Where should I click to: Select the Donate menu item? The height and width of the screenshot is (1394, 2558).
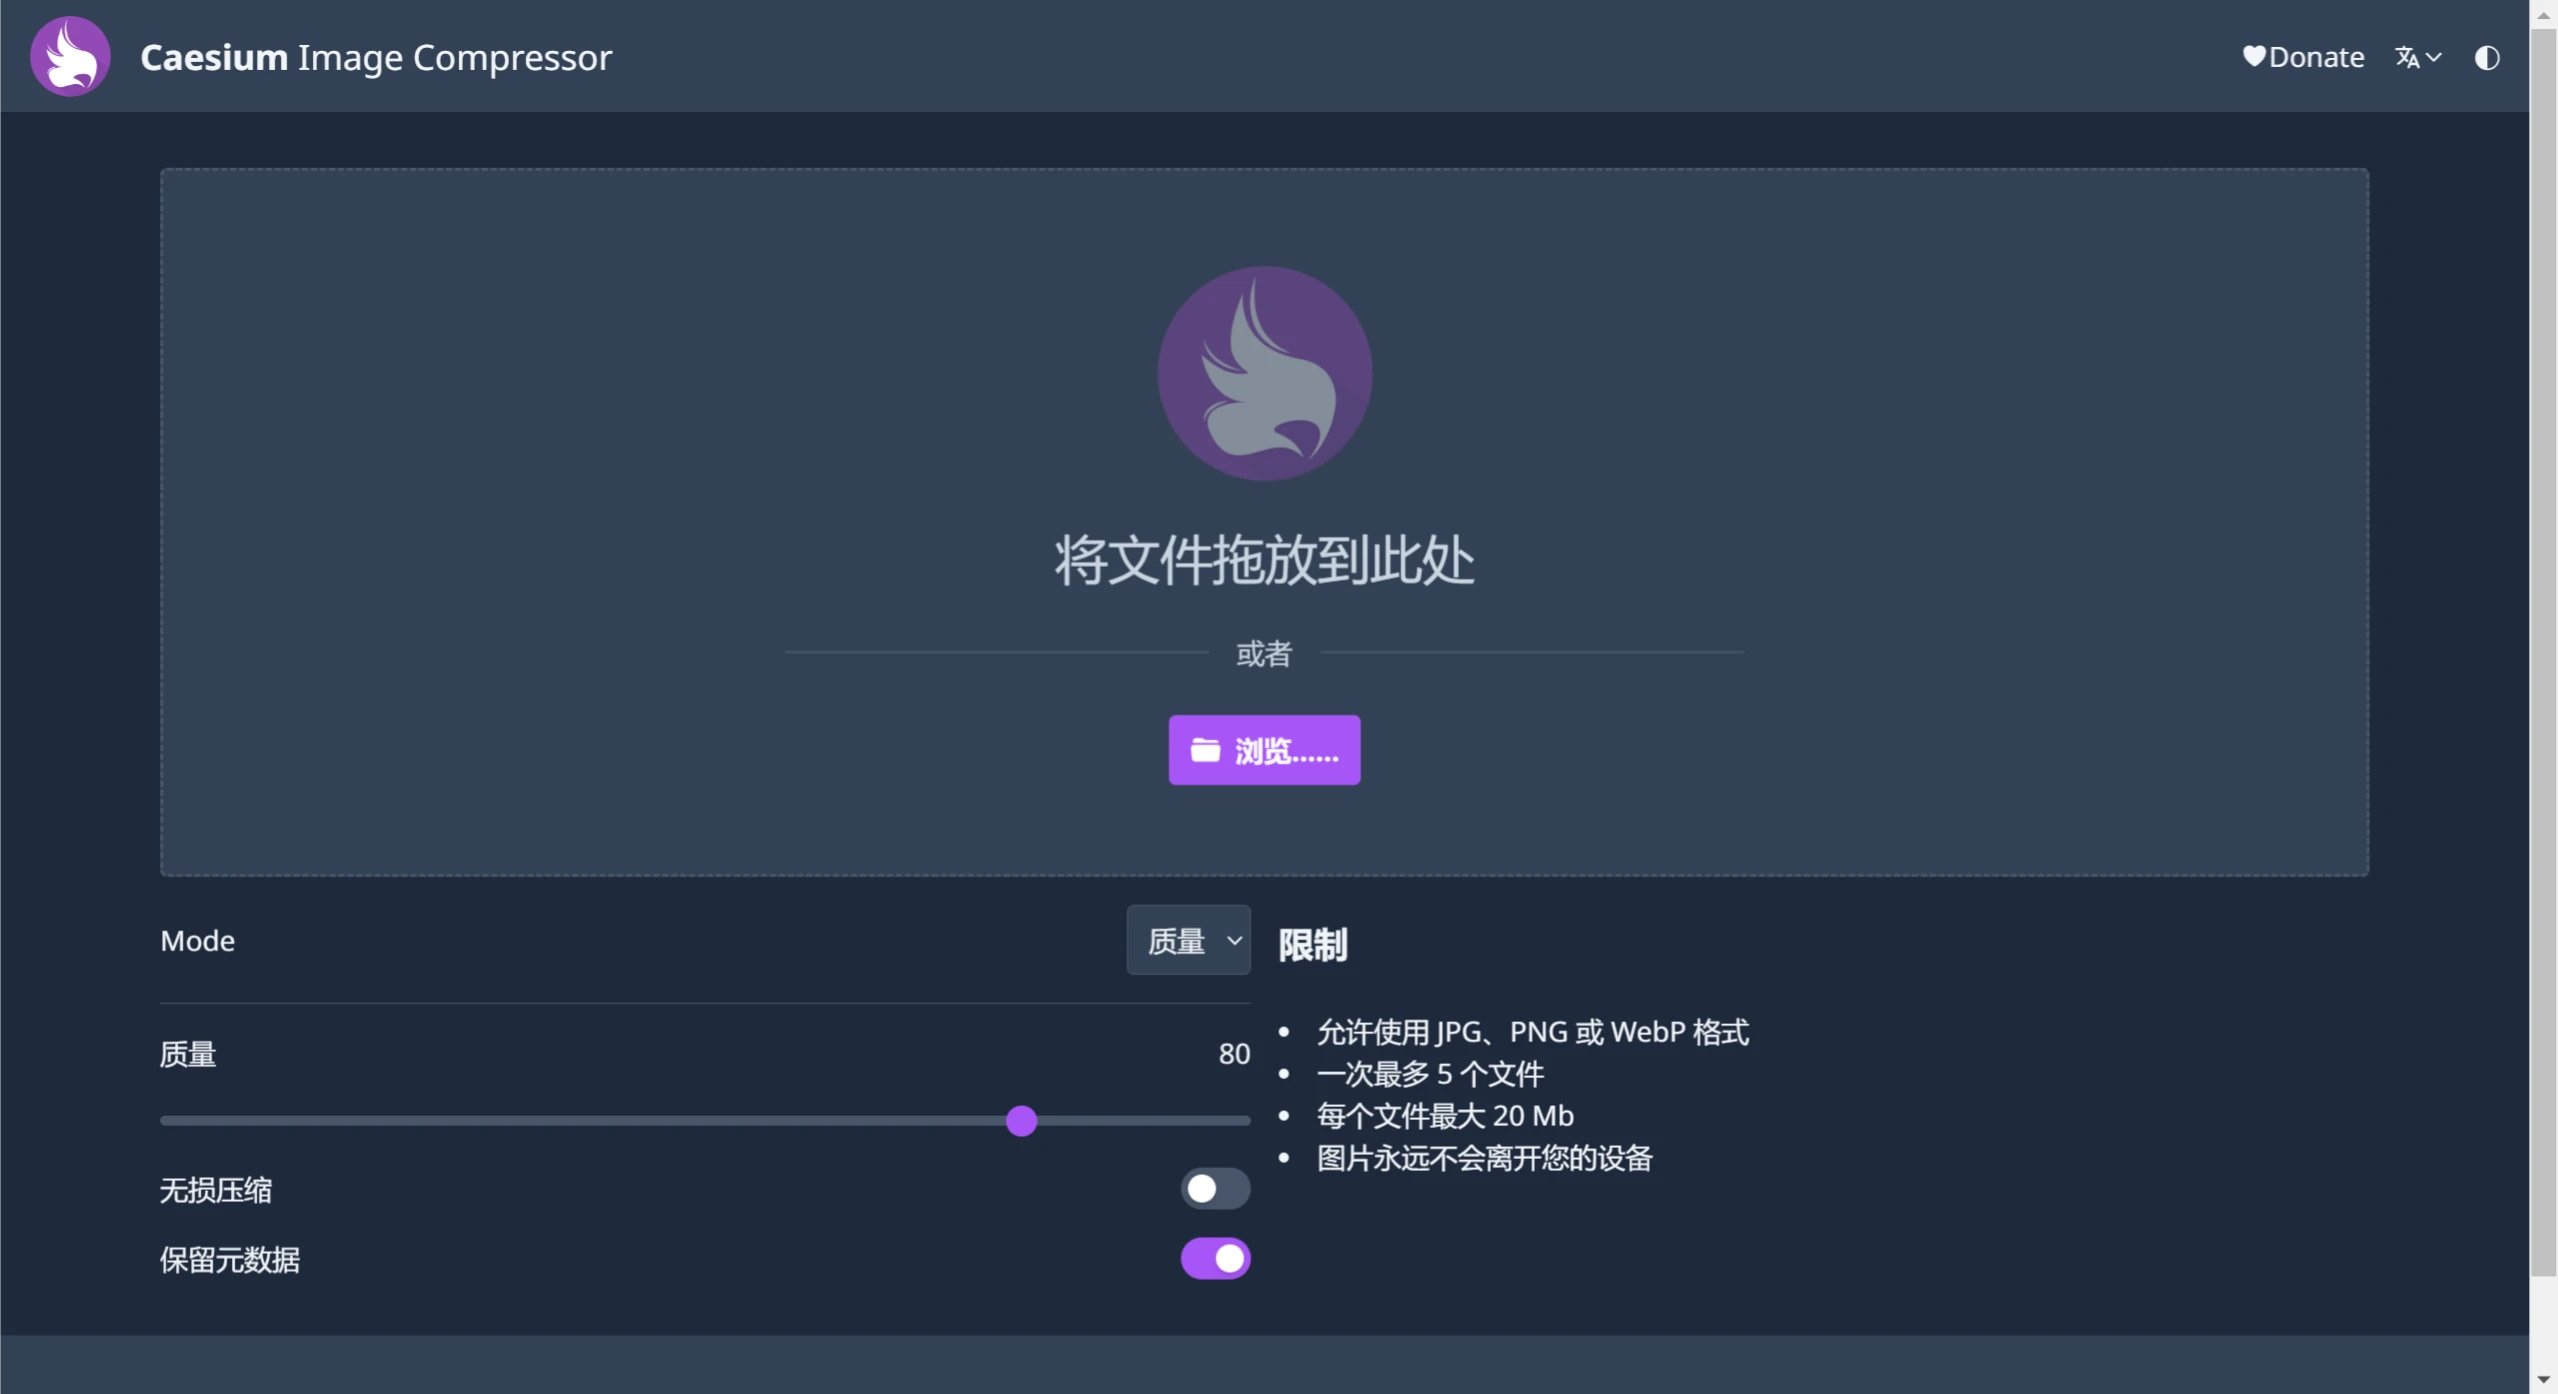pos(2301,57)
